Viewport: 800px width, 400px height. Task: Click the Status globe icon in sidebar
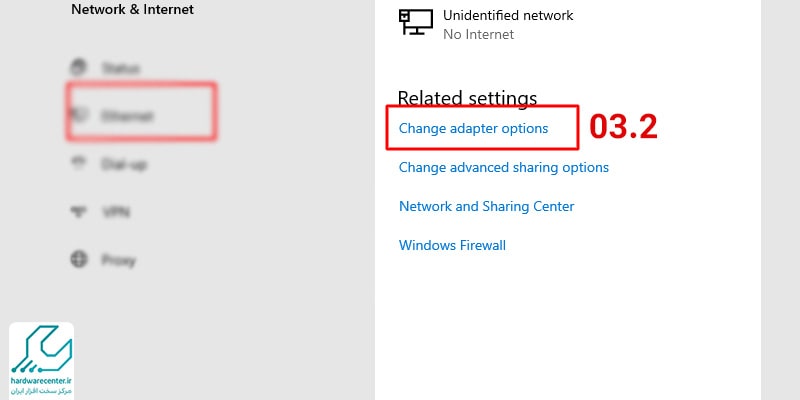(79, 67)
